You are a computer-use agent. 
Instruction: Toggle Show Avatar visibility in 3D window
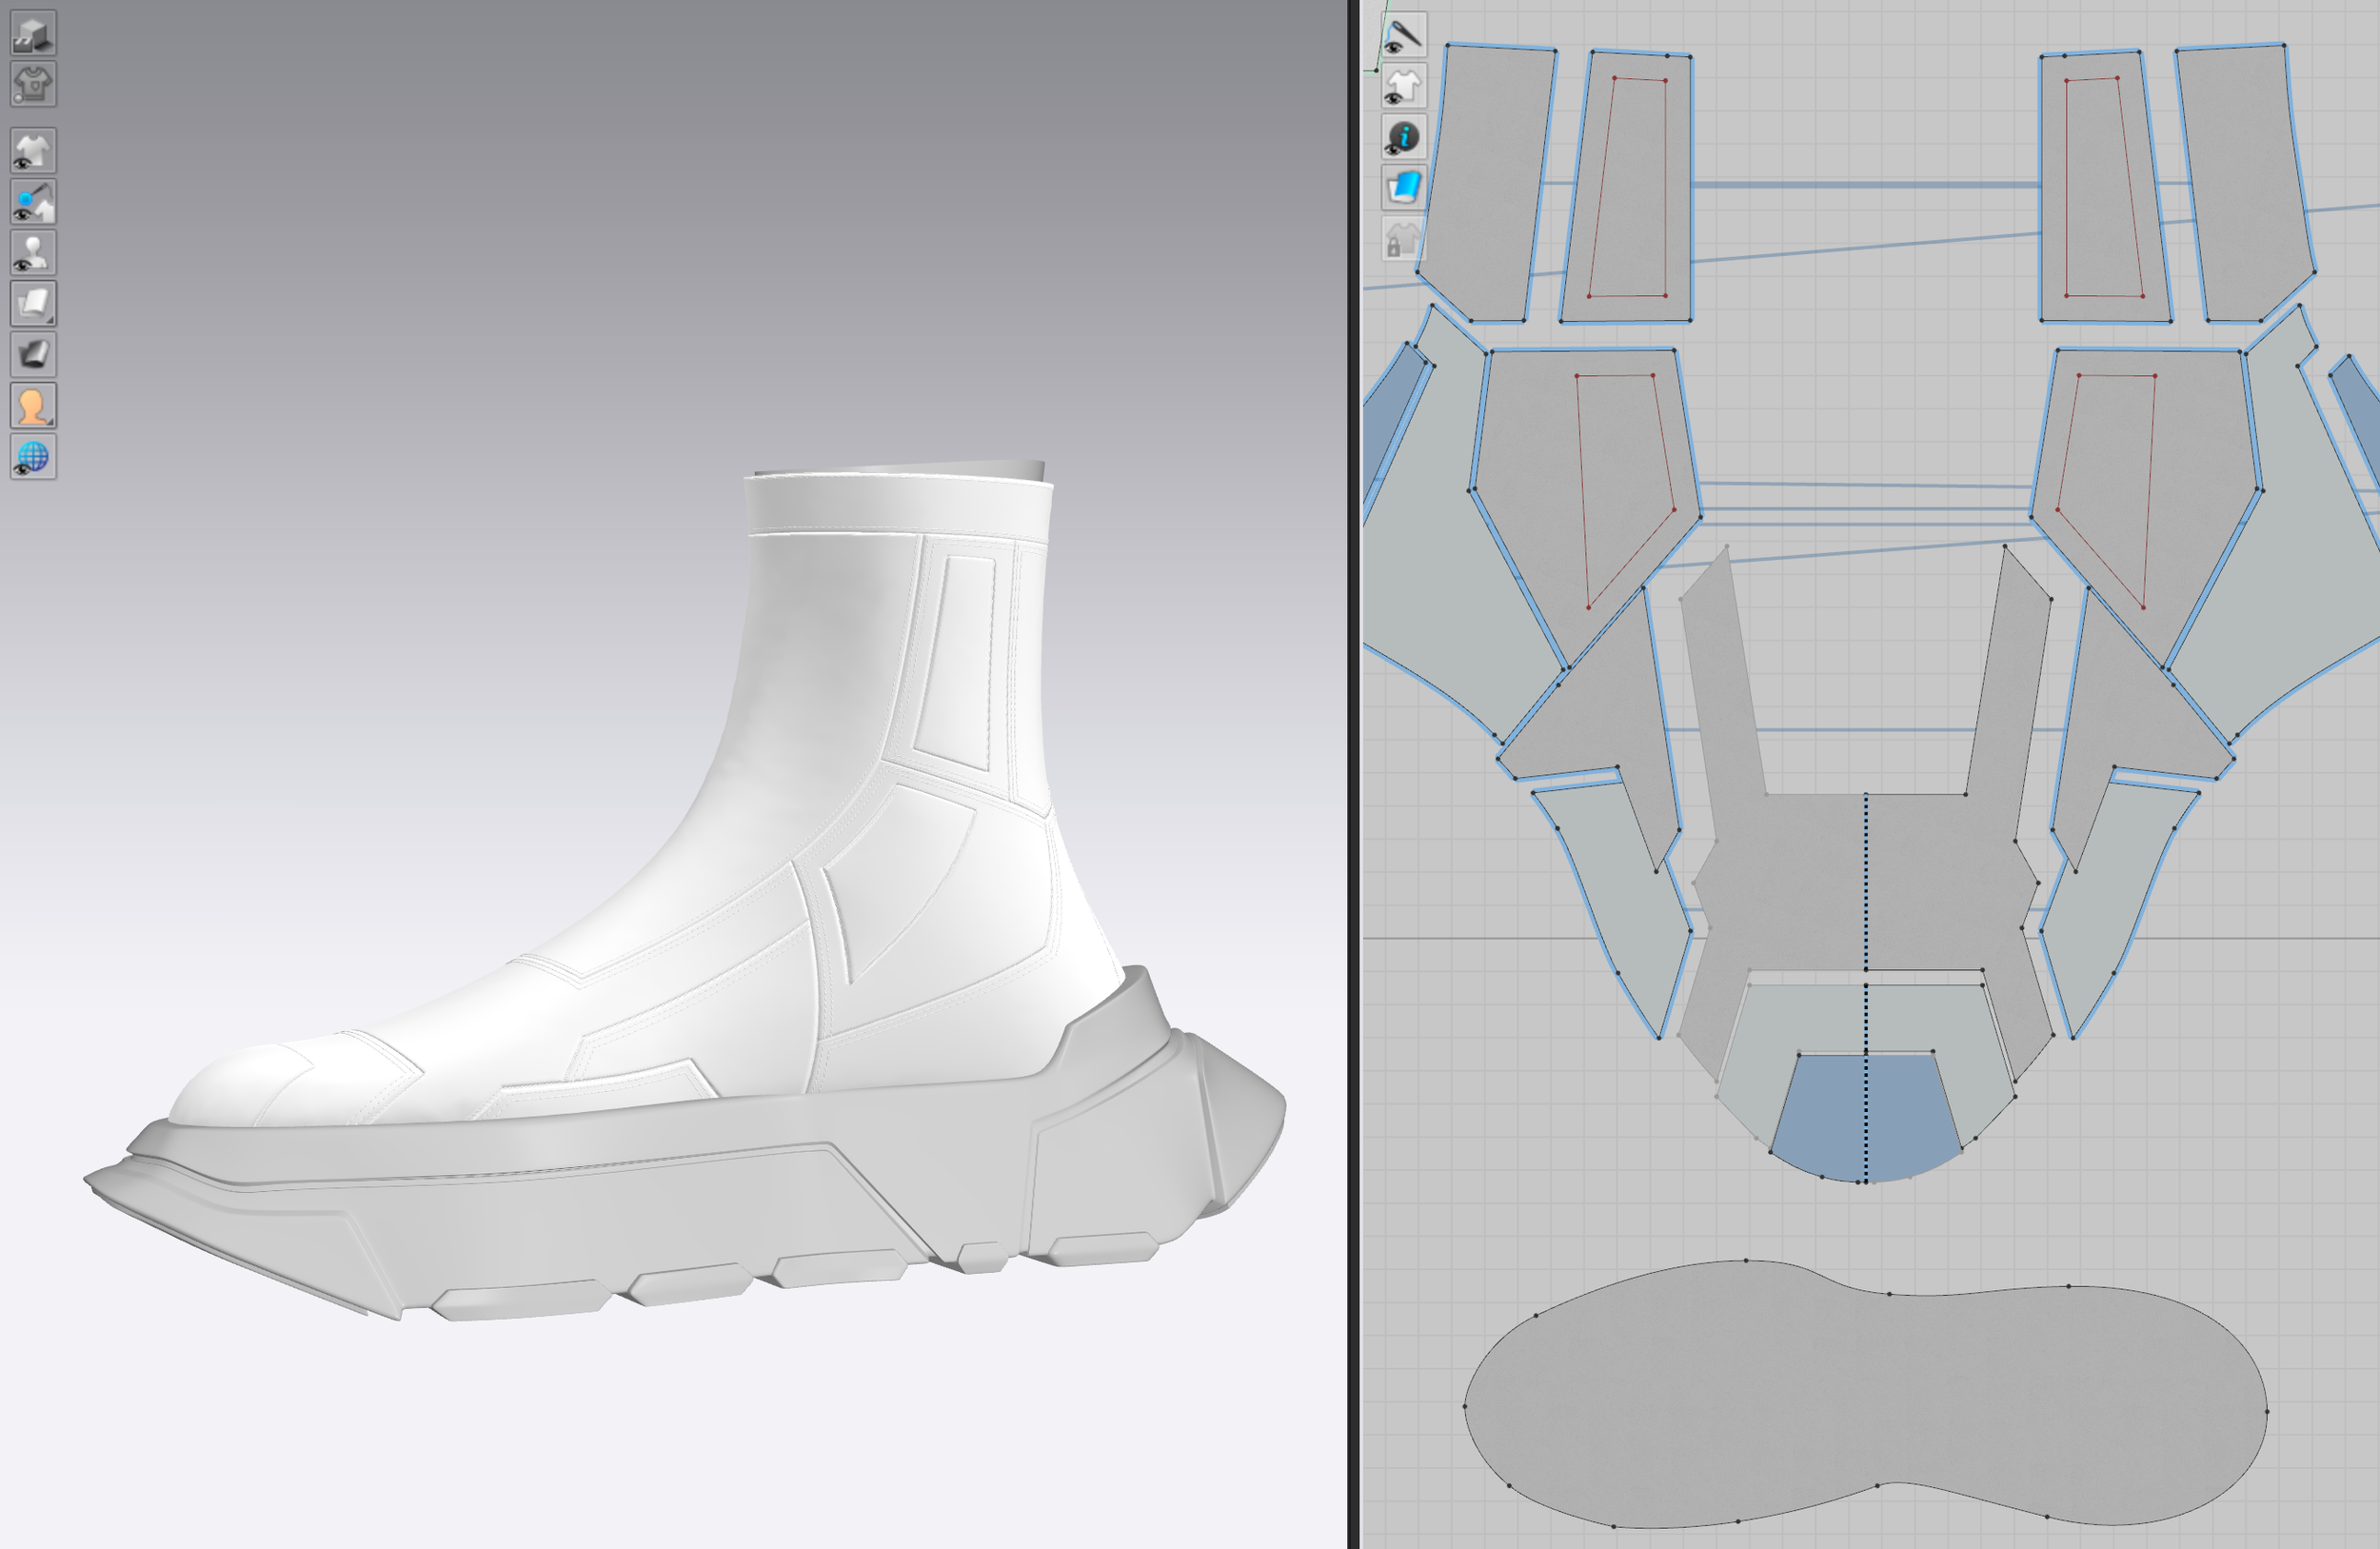[33, 253]
